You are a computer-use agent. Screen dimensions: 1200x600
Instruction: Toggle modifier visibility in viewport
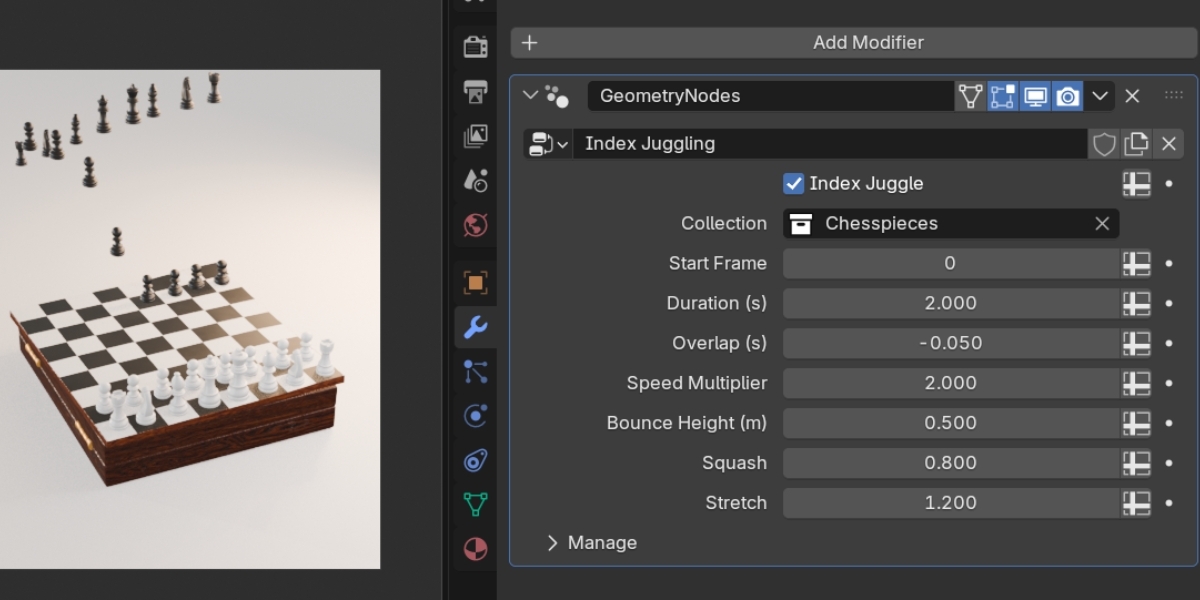pos(1035,96)
